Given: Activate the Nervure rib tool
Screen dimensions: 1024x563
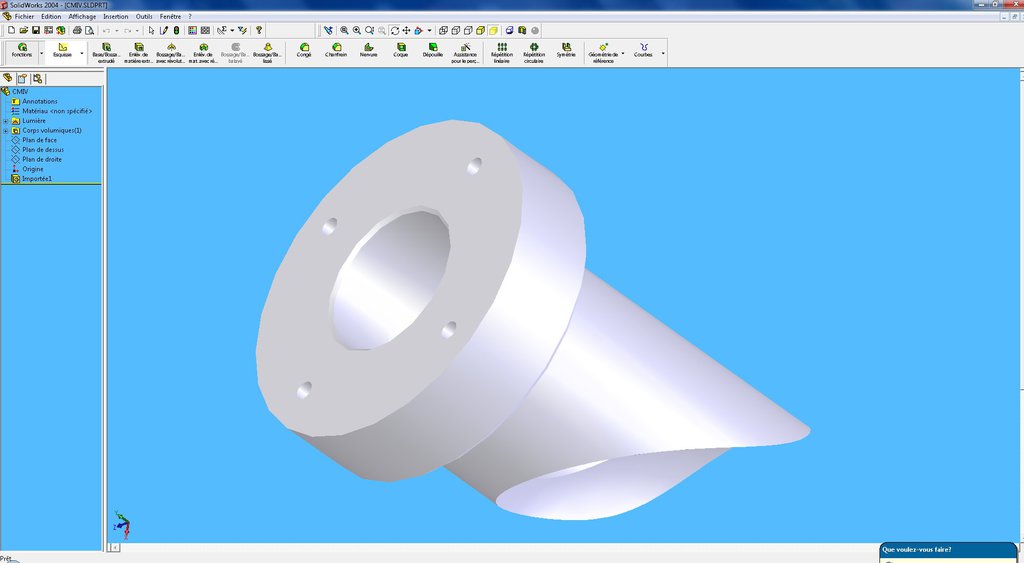Looking at the screenshot, I should coord(368,50).
